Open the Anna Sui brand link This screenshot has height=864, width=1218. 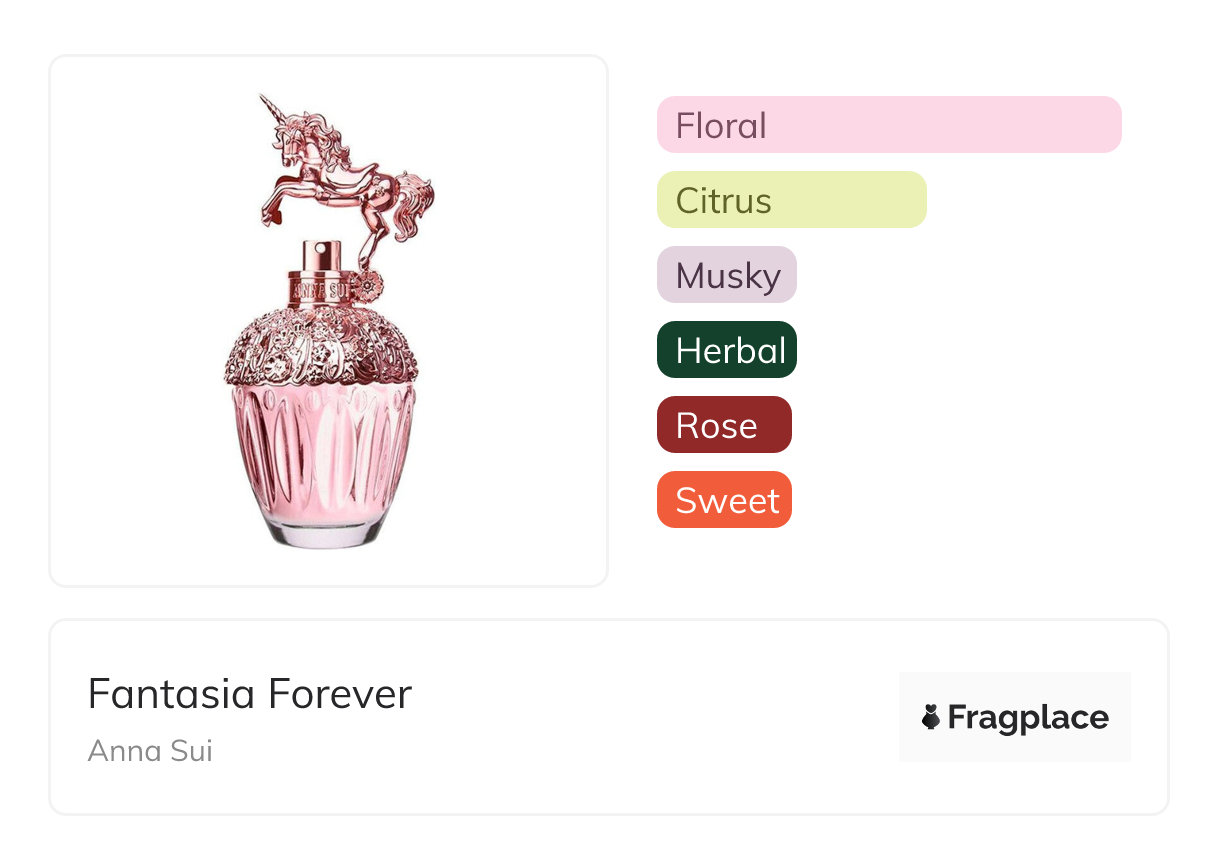point(150,750)
